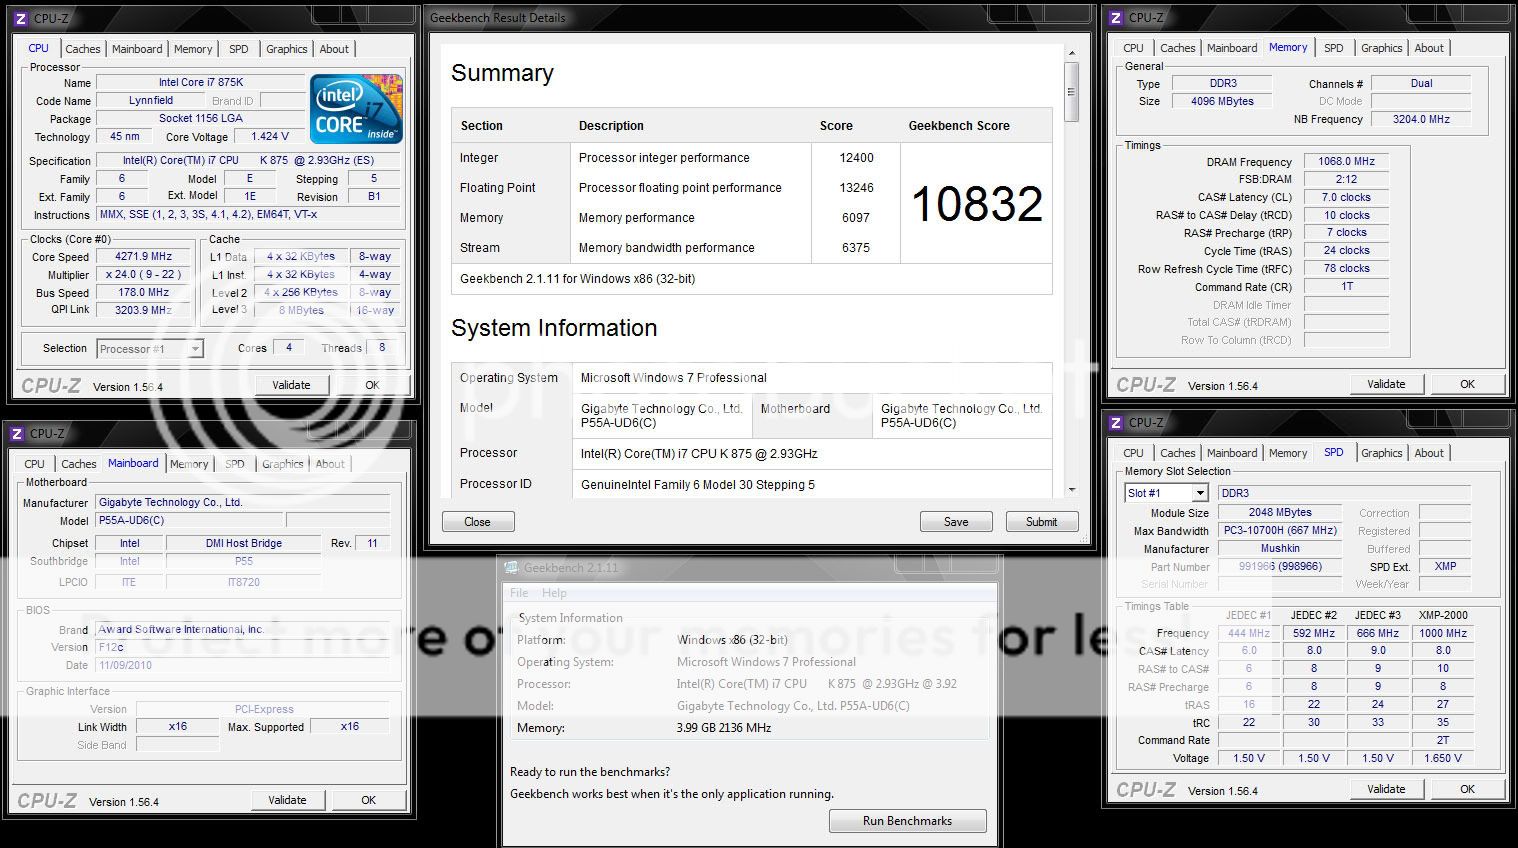This screenshot has width=1518, height=848.
Task: Open Mainboard tab in the CPU window
Action: 137,49
